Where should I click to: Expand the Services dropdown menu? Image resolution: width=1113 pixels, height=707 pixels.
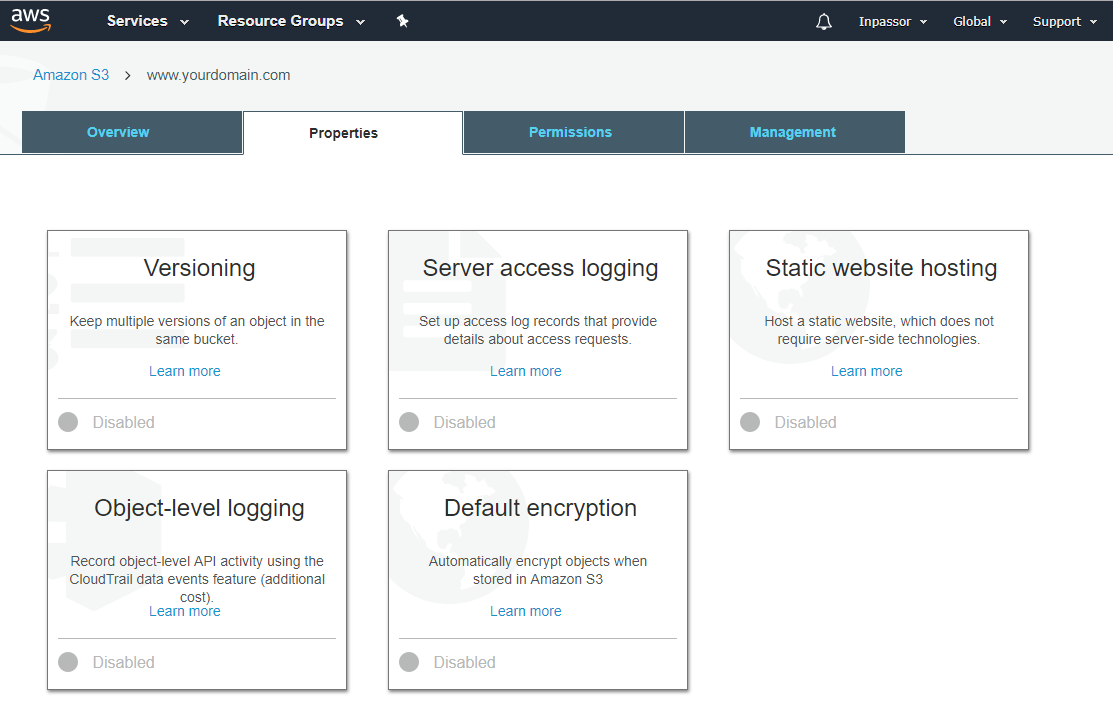click(148, 21)
